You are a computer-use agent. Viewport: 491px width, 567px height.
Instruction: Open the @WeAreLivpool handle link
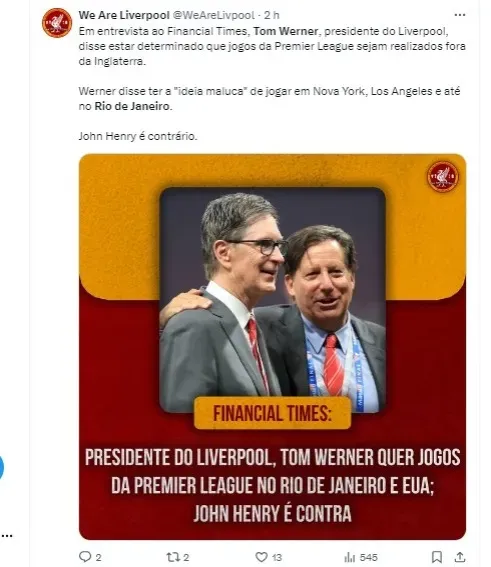tap(213, 15)
